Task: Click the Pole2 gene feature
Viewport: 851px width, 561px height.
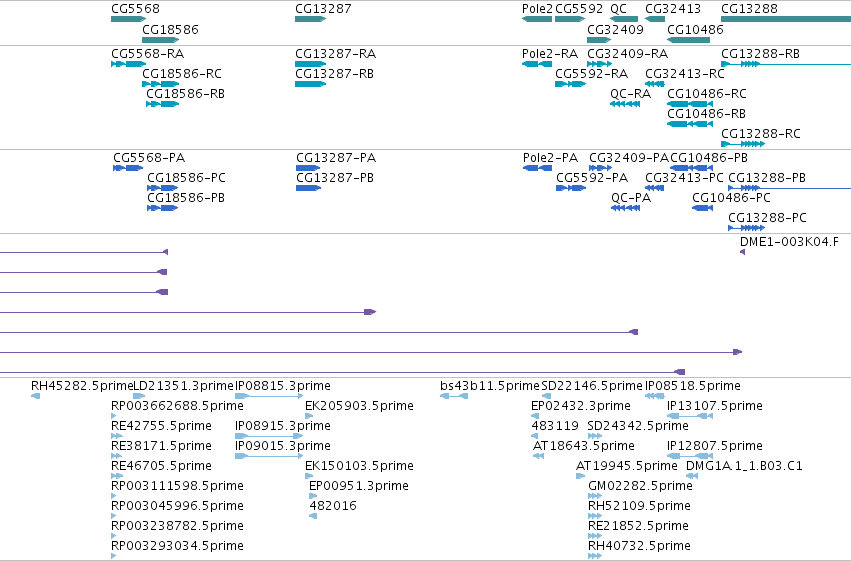Action: point(537,19)
